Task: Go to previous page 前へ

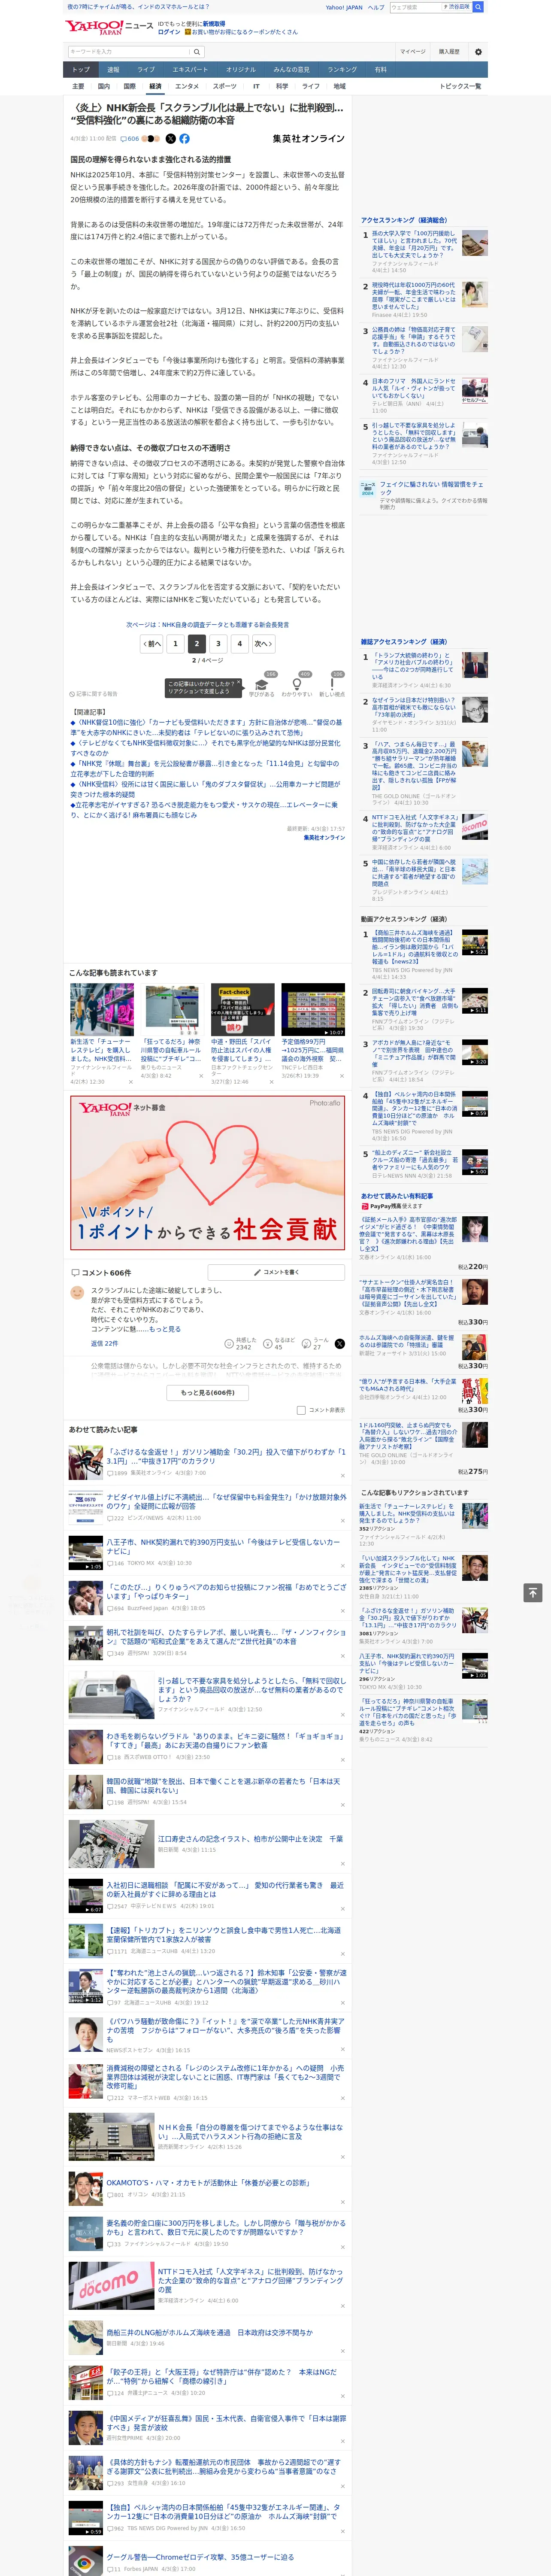Action: click(x=152, y=644)
